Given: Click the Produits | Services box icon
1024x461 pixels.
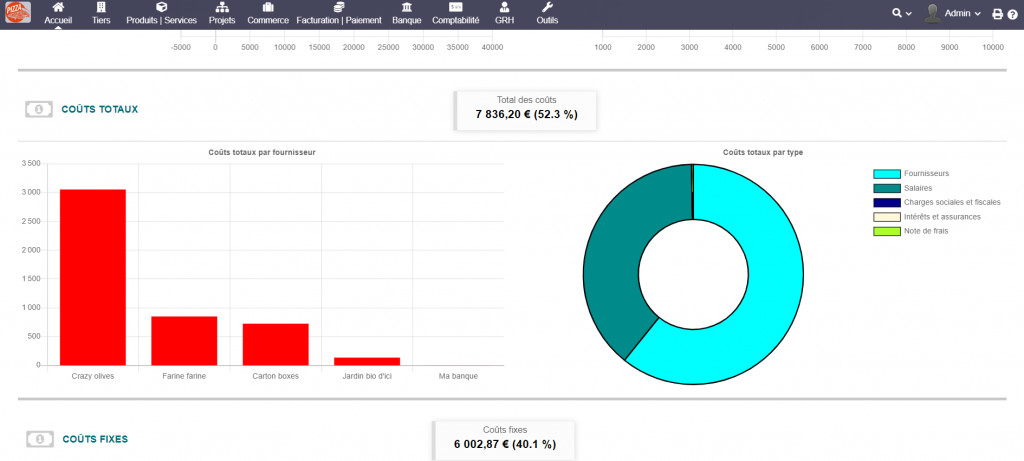Looking at the screenshot, I should tap(161, 8).
